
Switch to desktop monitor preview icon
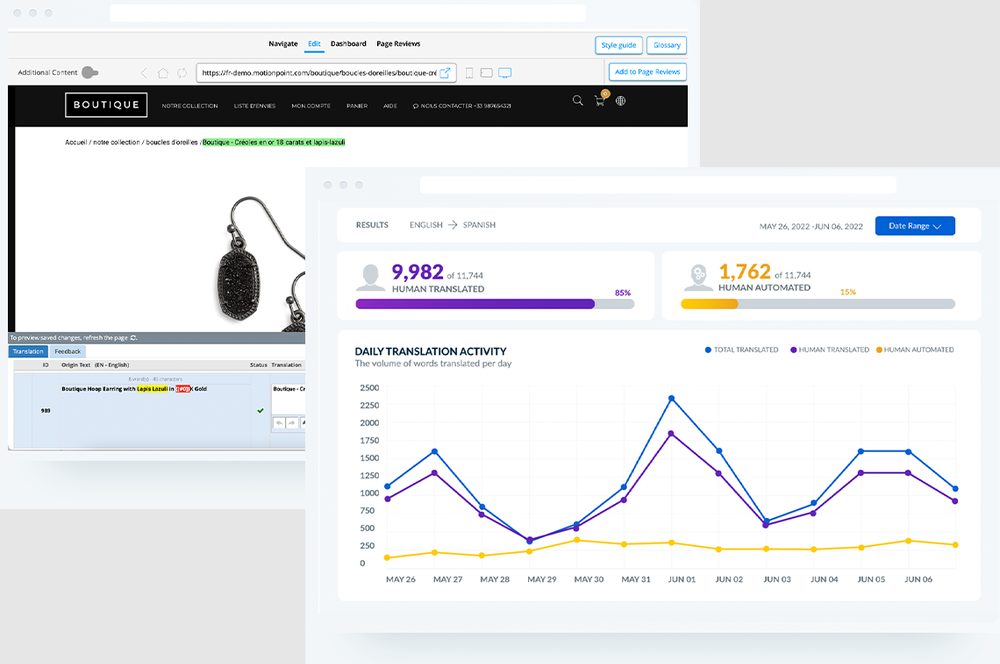[x=505, y=73]
